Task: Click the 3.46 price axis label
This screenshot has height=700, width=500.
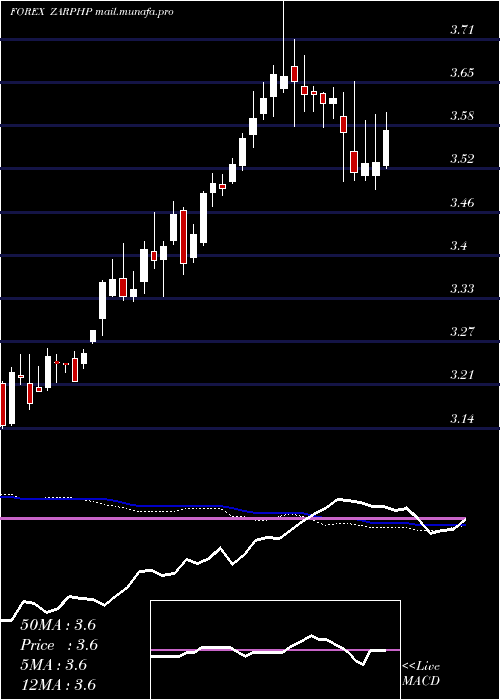Action: pos(462,203)
